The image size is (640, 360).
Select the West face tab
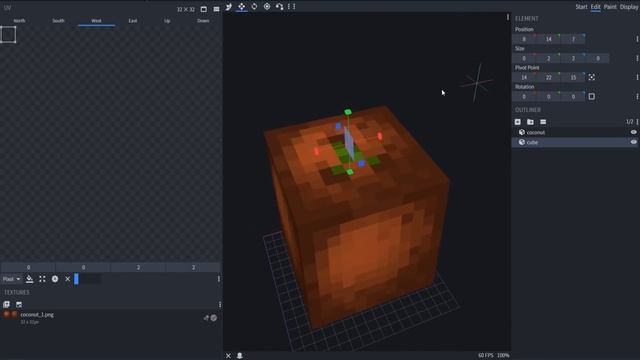(96, 21)
